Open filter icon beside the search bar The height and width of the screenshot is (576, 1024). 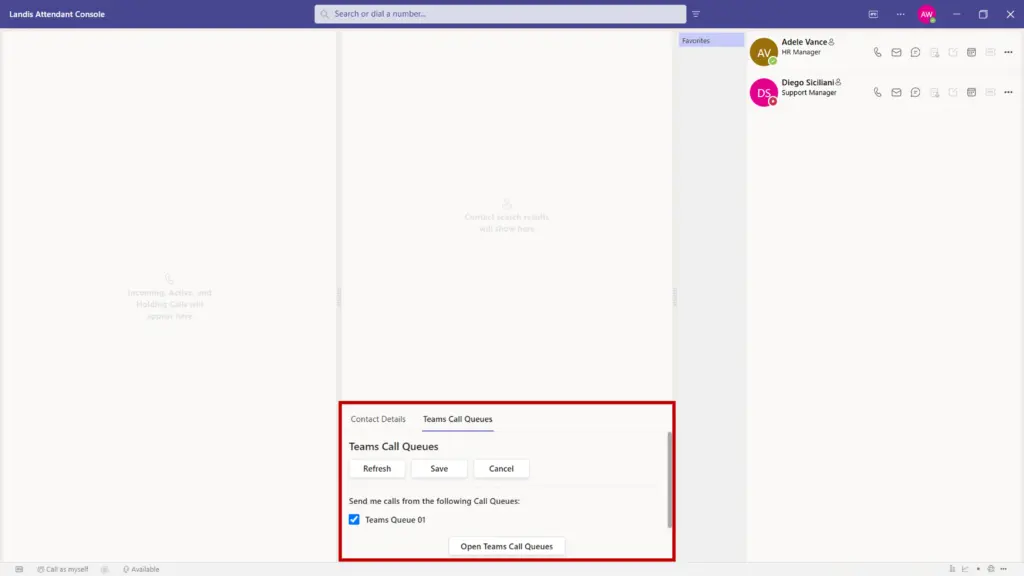(696, 14)
